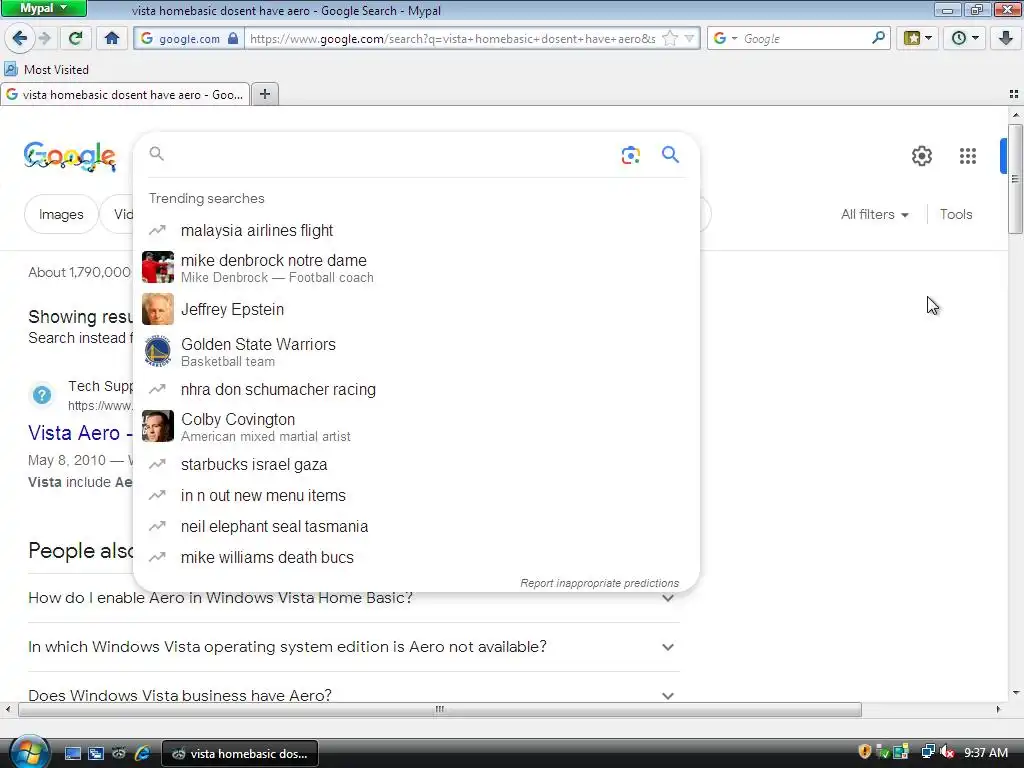Click the network connection tray icon
The image size is (1024, 768).
927,752
